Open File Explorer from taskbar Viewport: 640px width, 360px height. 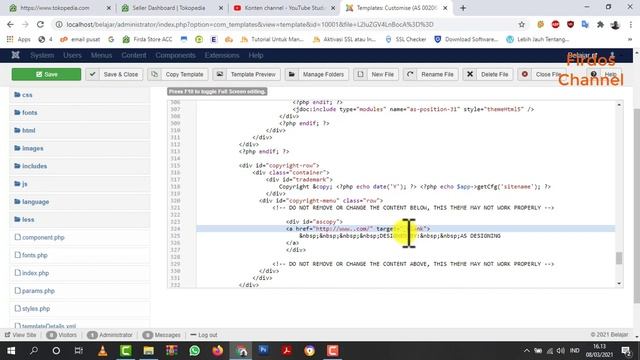tap(149, 351)
